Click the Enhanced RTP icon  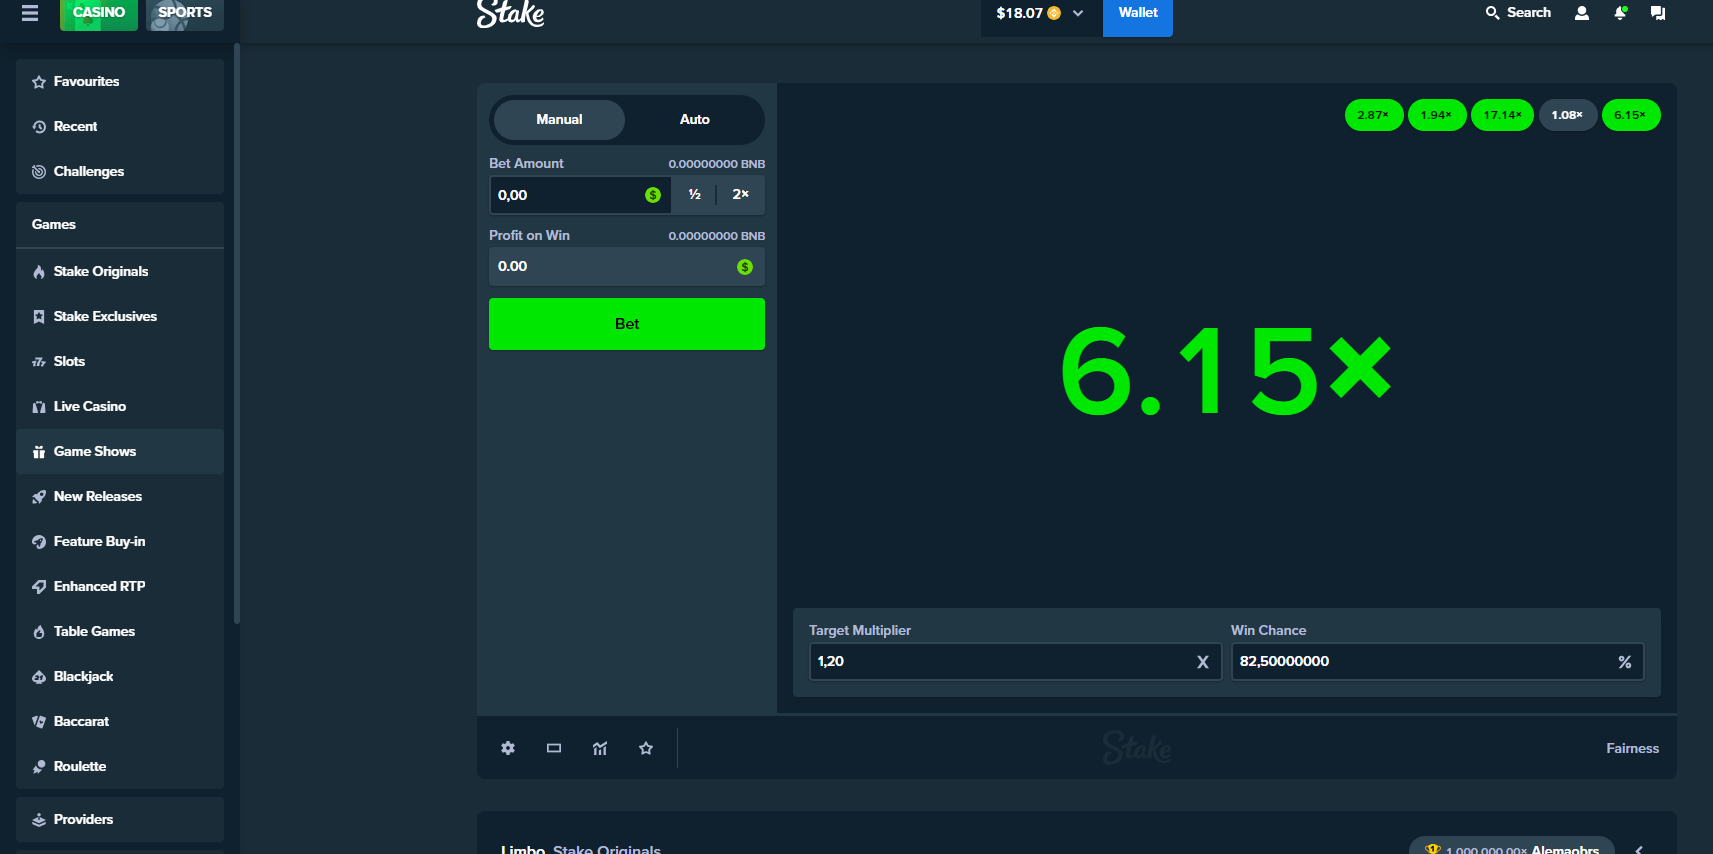tap(39, 587)
